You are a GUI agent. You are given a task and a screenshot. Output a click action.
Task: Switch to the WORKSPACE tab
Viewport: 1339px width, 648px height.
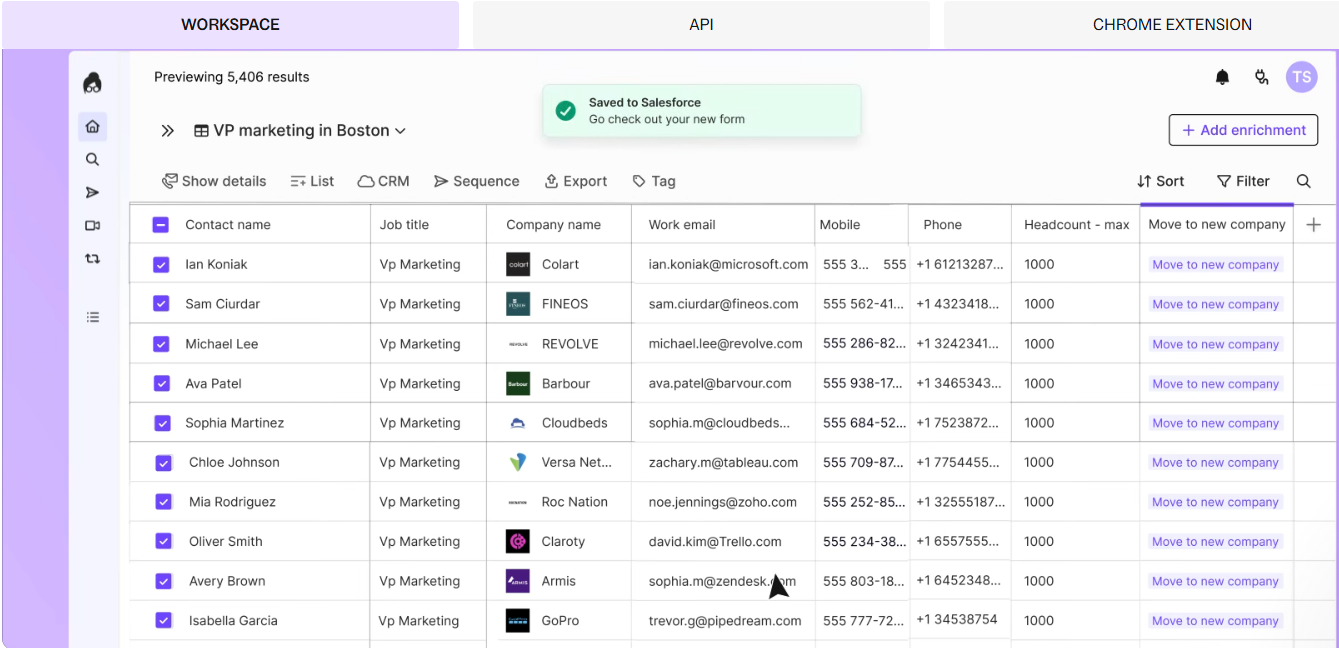(x=230, y=24)
